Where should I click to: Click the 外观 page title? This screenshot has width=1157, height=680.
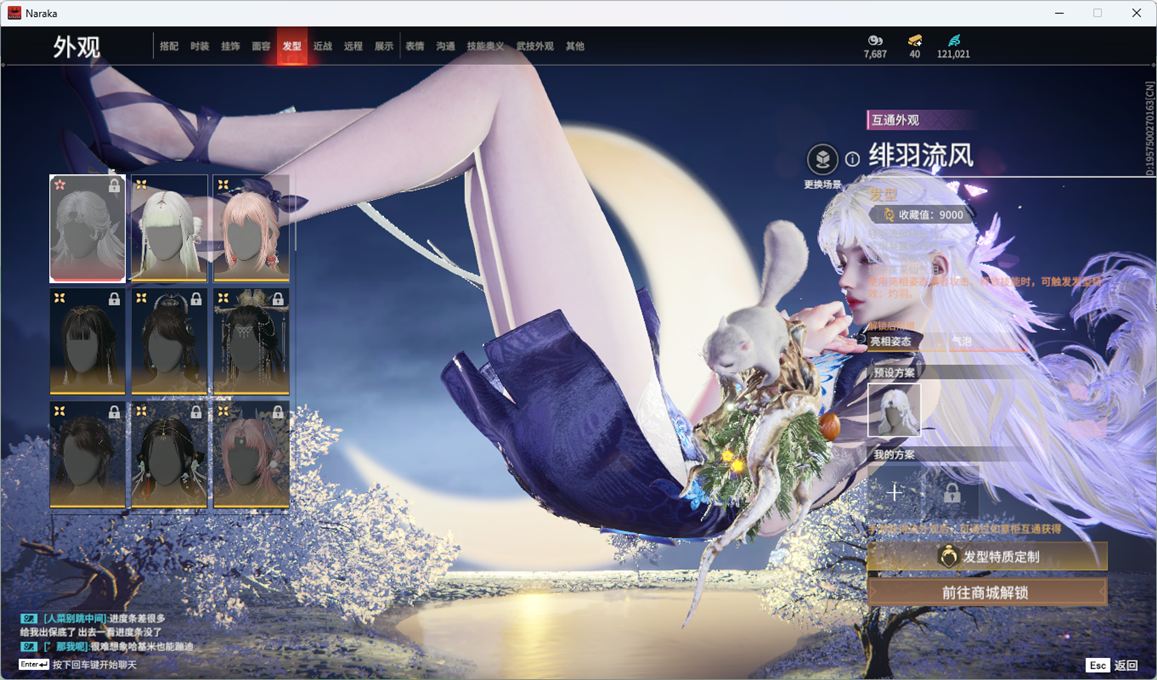pyautogui.click(x=76, y=47)
